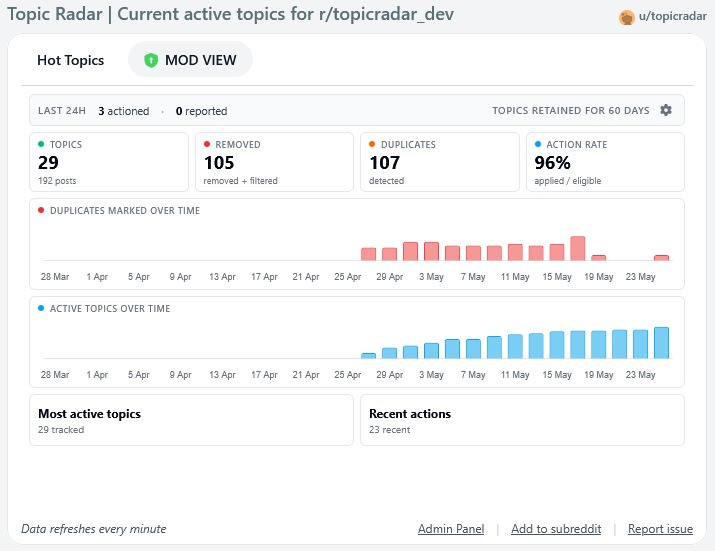Click the 'detected' caption under 107
This screenshot has height=551, width=715.
(386, 181)
